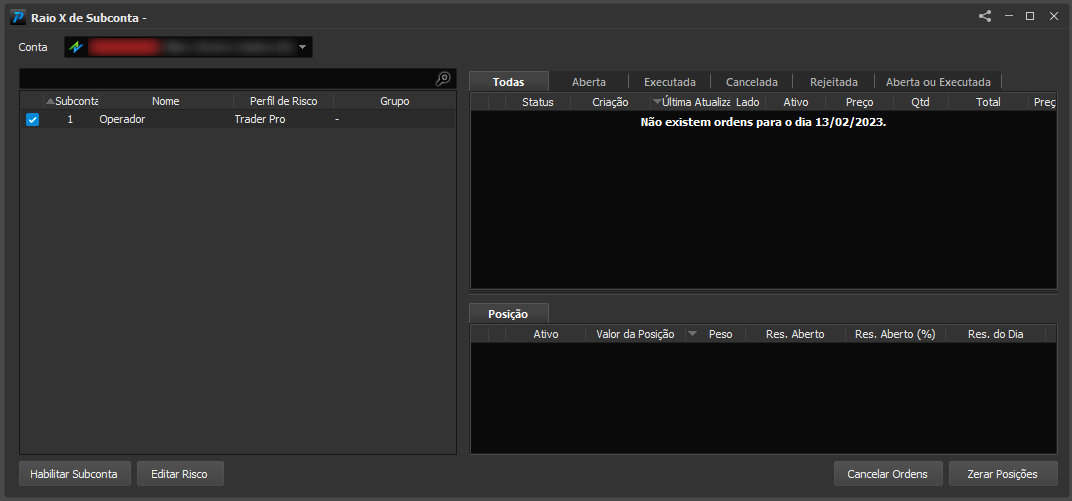Maximize the Raio X window

[1030, 16]
